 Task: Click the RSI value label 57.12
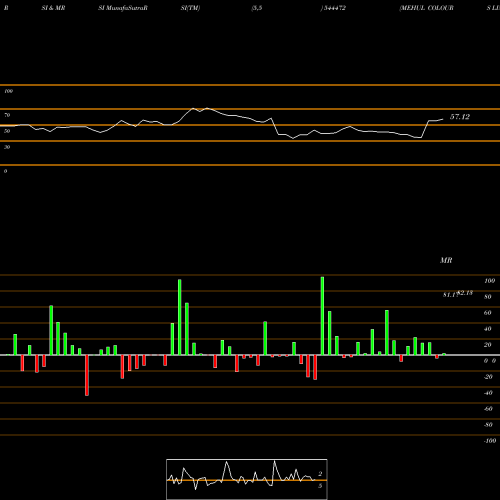(460, 117)
